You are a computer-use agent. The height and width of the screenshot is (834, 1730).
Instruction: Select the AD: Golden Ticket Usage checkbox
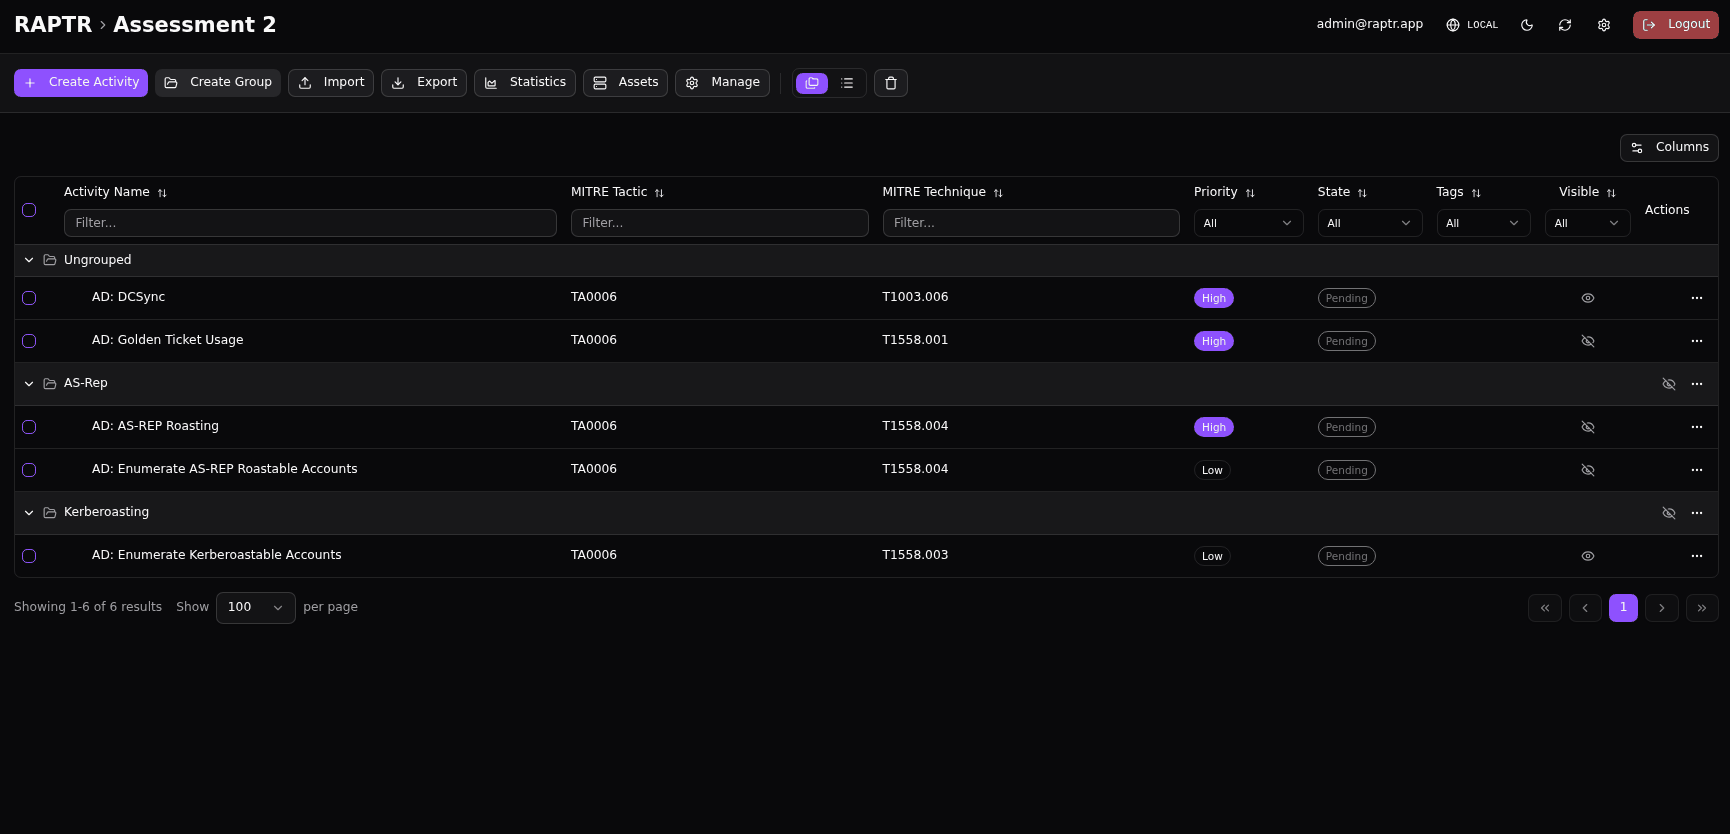(x=29, y=341)
